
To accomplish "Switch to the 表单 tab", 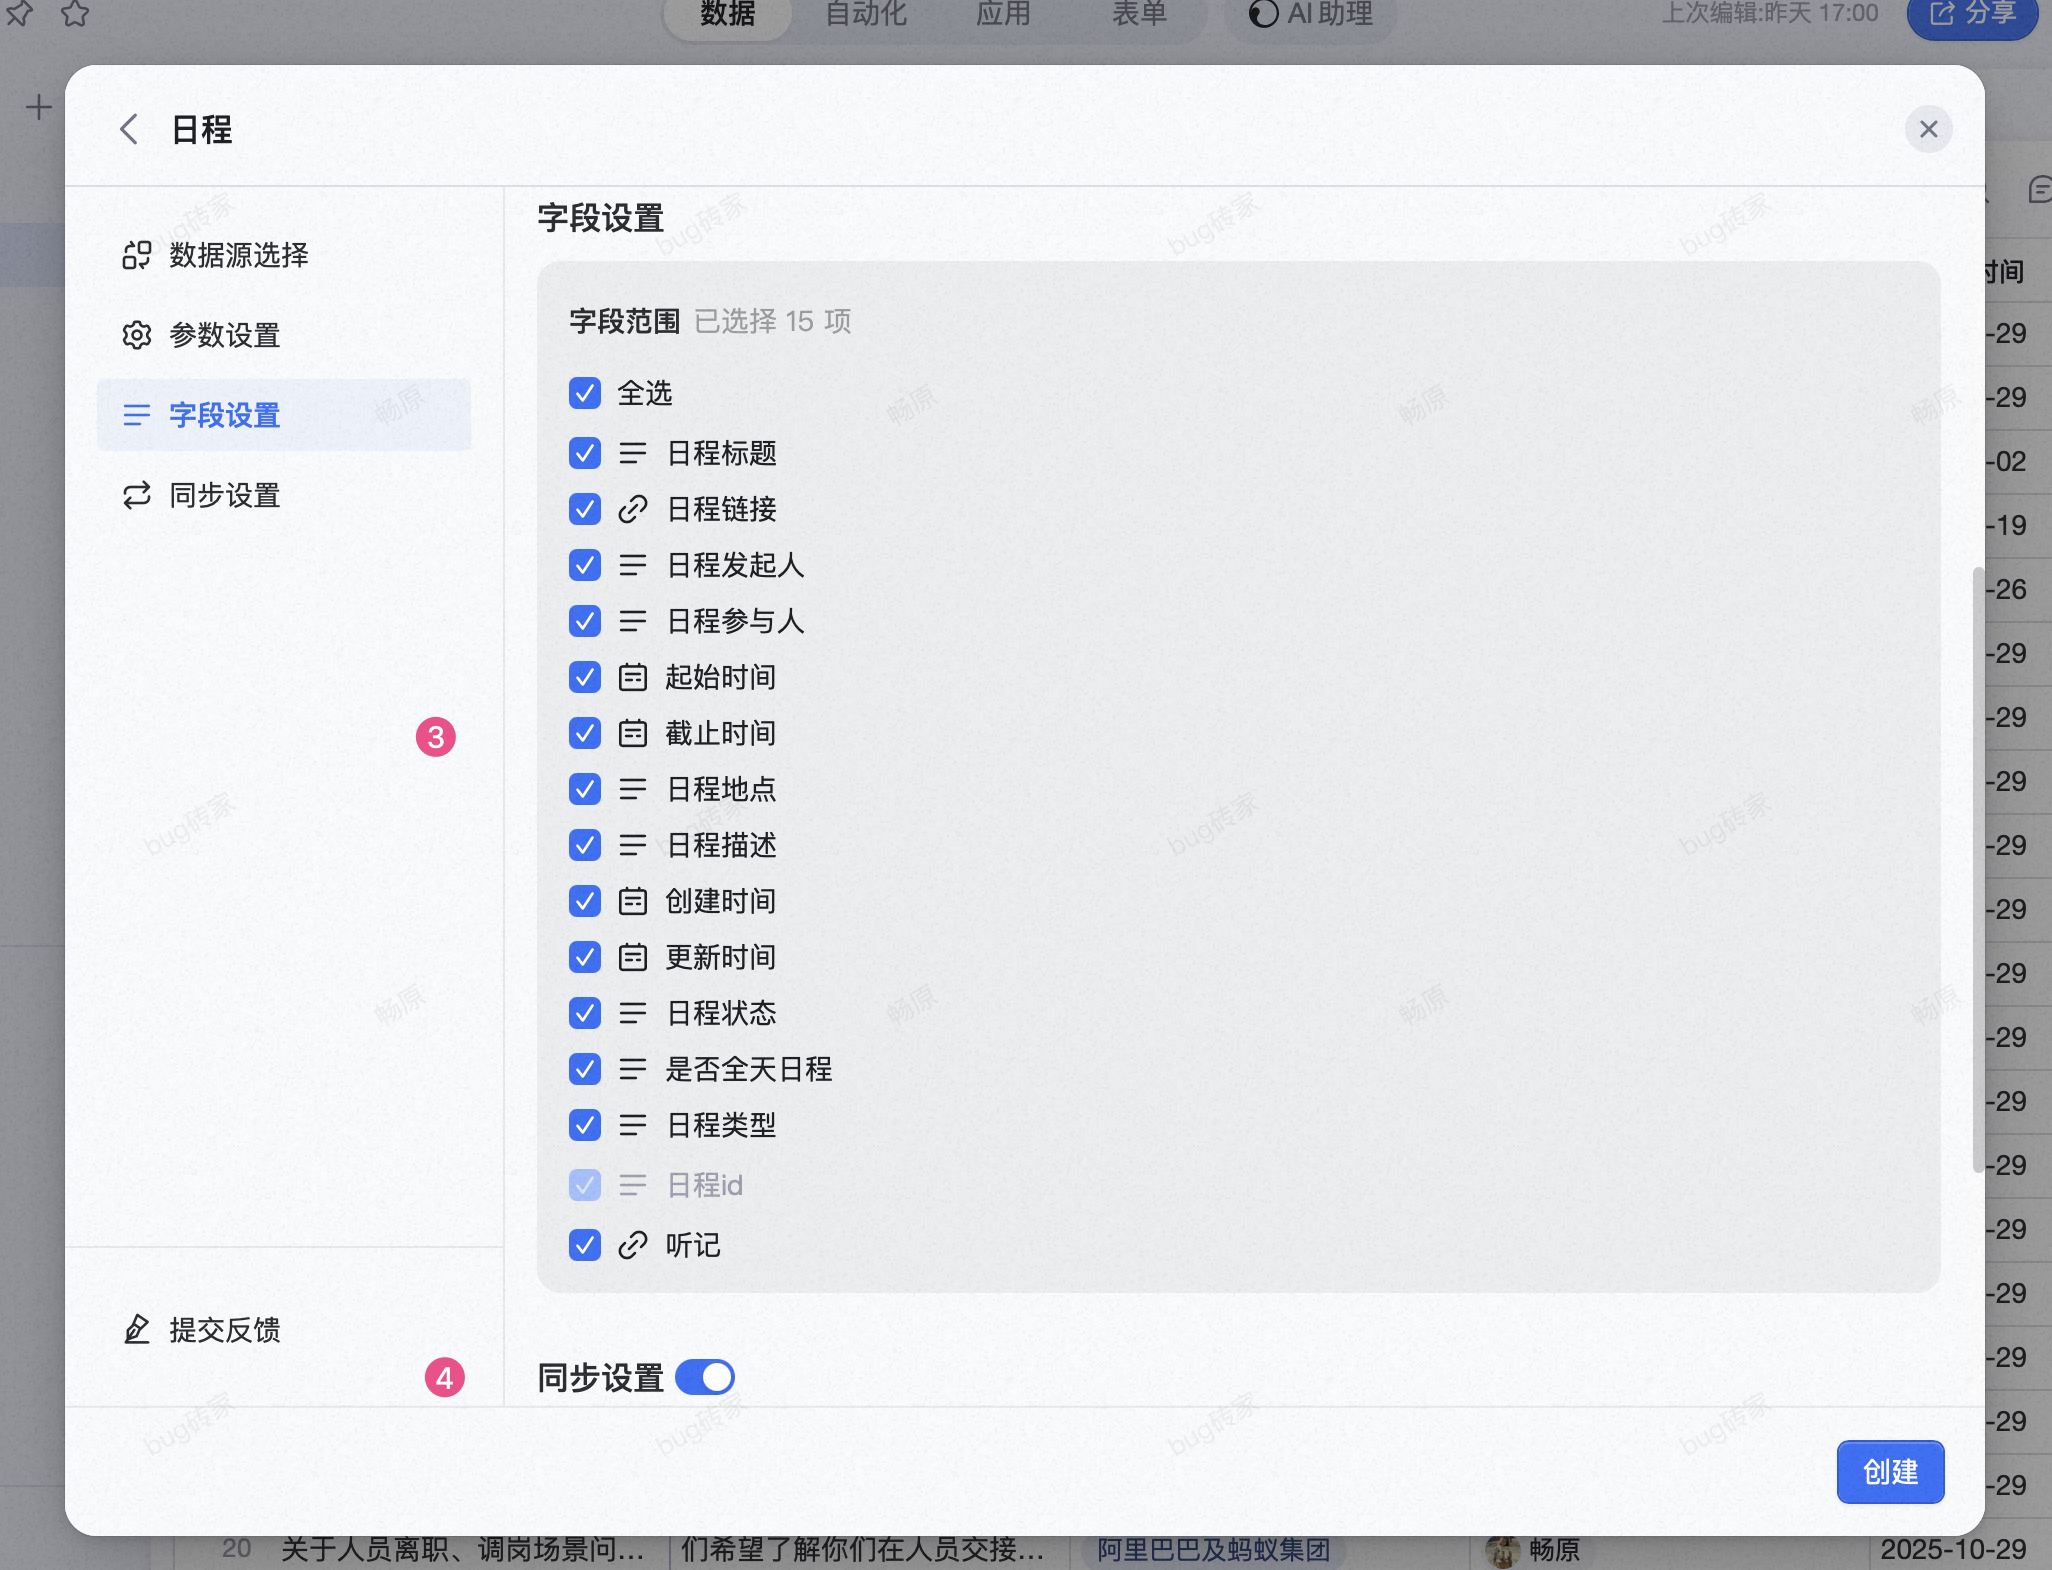I will point(1140,14).
